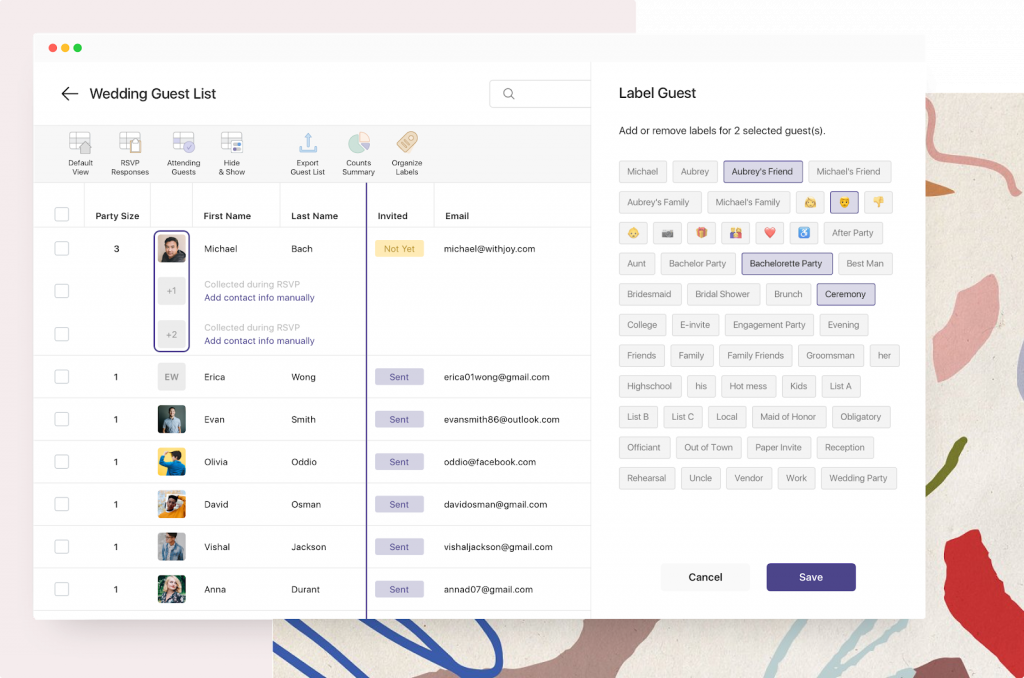Image resolution: width=1024 pixels, height=678 pixels.
Task: Switch to Default View
Action: tap(80, 153)
